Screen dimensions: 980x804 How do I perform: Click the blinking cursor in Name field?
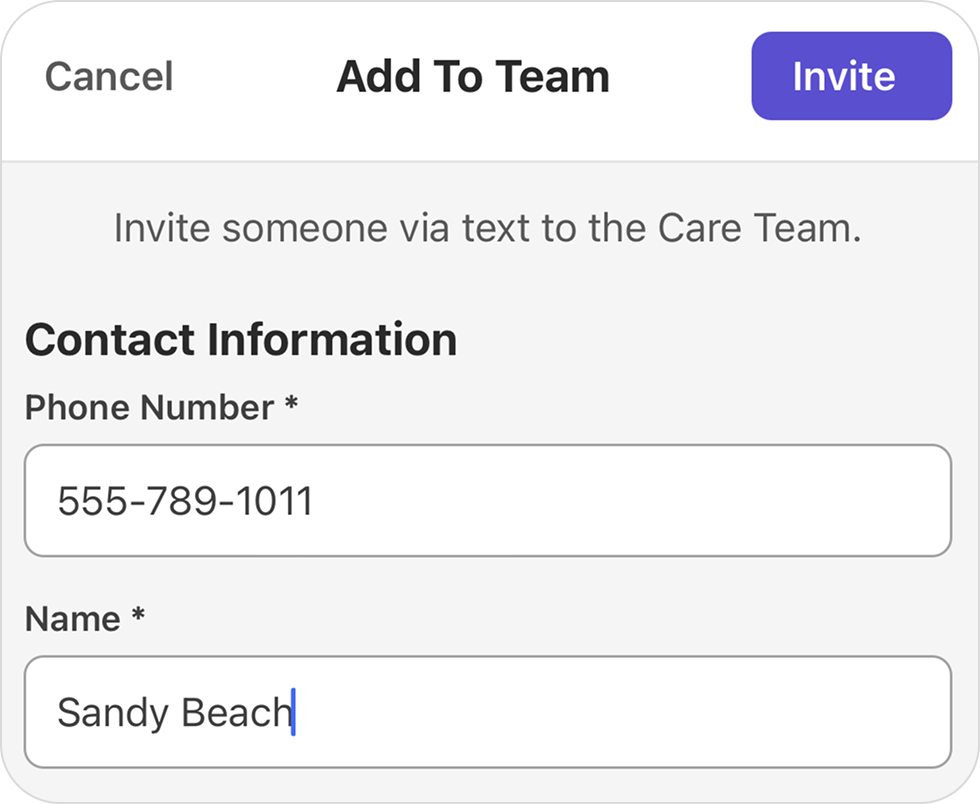(293, 711)
